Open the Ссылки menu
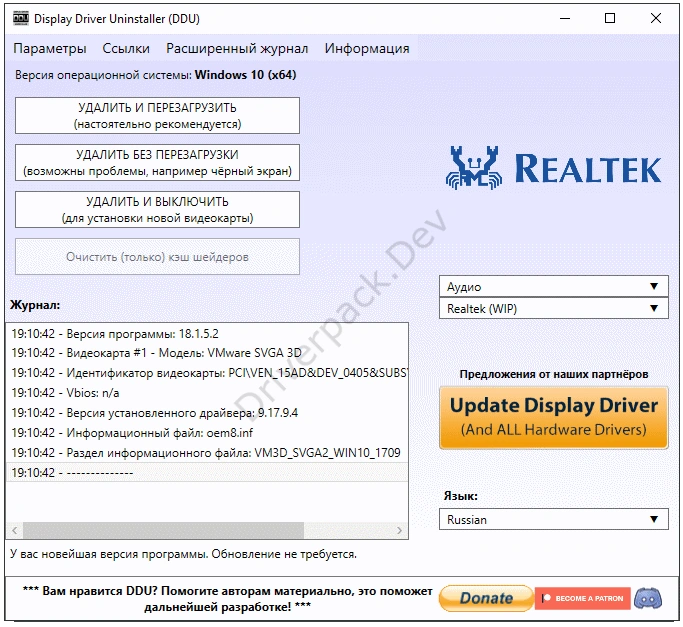The height and width of the screenshot is (627, 683). click(x=126, y=48)
